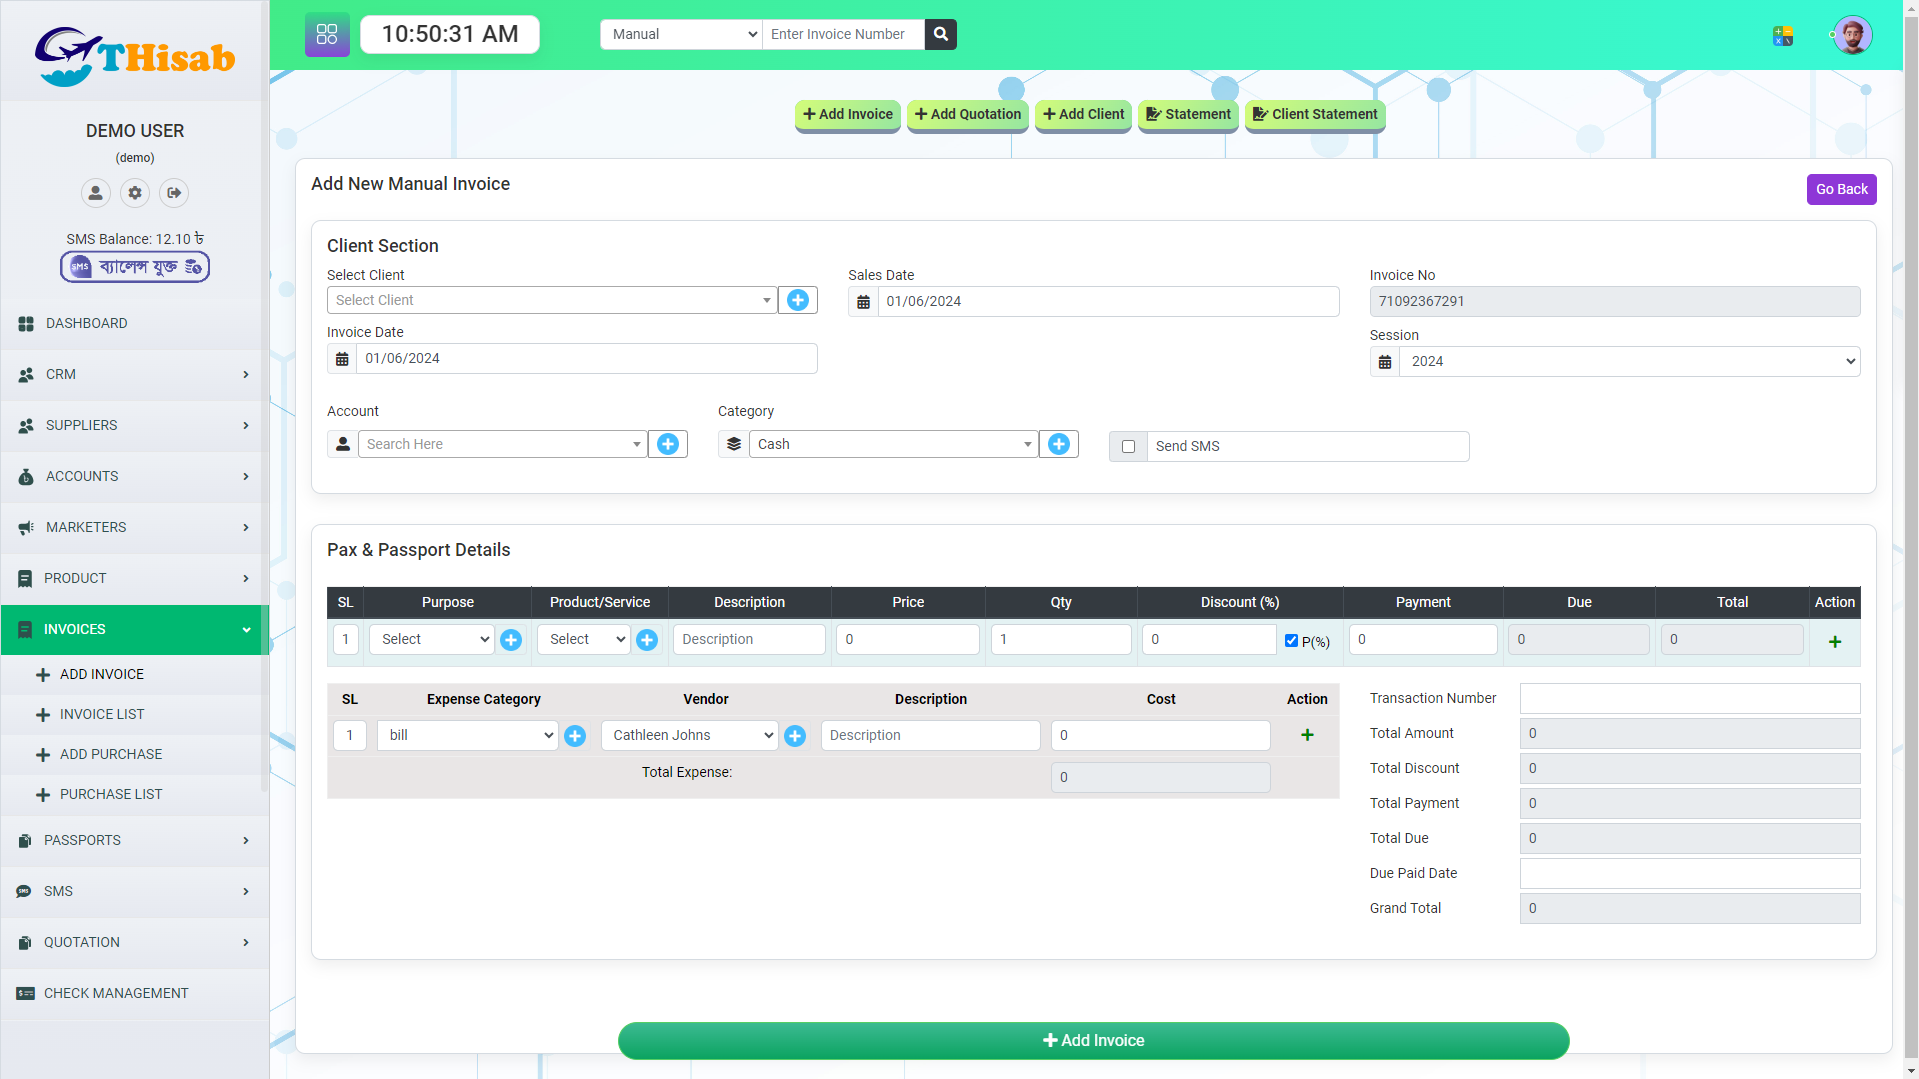The width and height of the screenshot is (1919, 1079).
Task: Open the Session year dropdown
Action: [1629, 362]
